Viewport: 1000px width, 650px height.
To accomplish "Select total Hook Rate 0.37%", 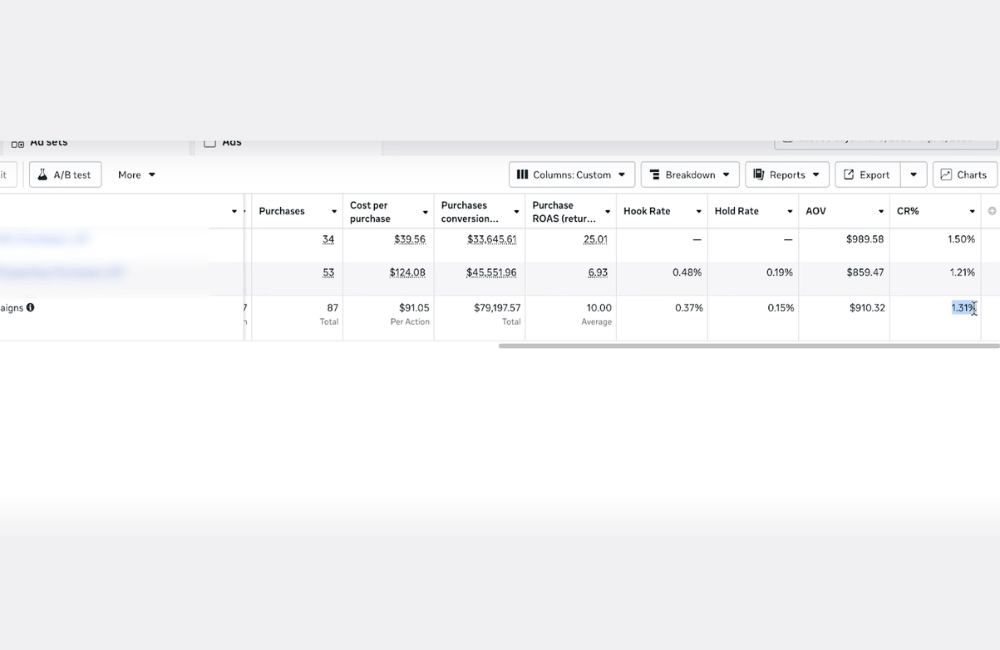I will [689, 307].
